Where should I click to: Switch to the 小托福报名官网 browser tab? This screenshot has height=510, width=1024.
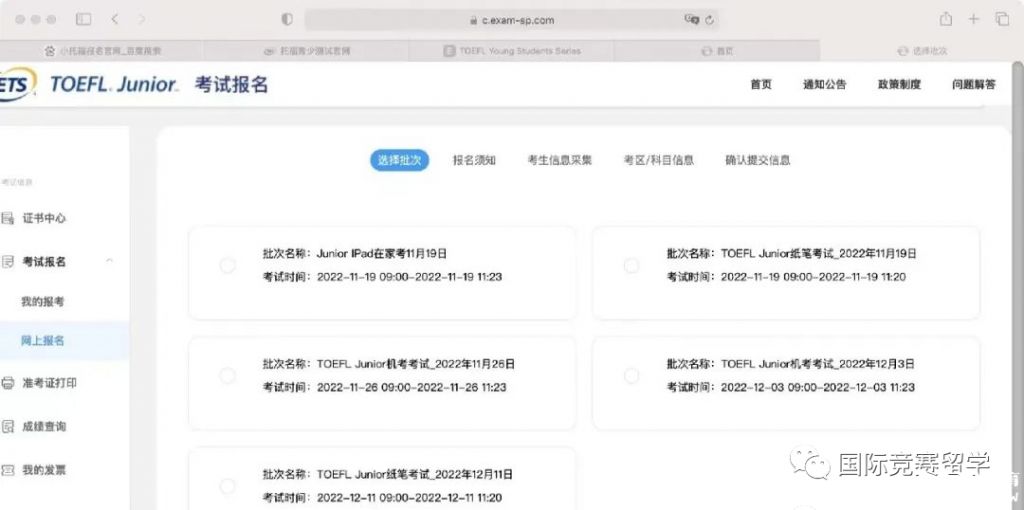[x=102, y=51]
